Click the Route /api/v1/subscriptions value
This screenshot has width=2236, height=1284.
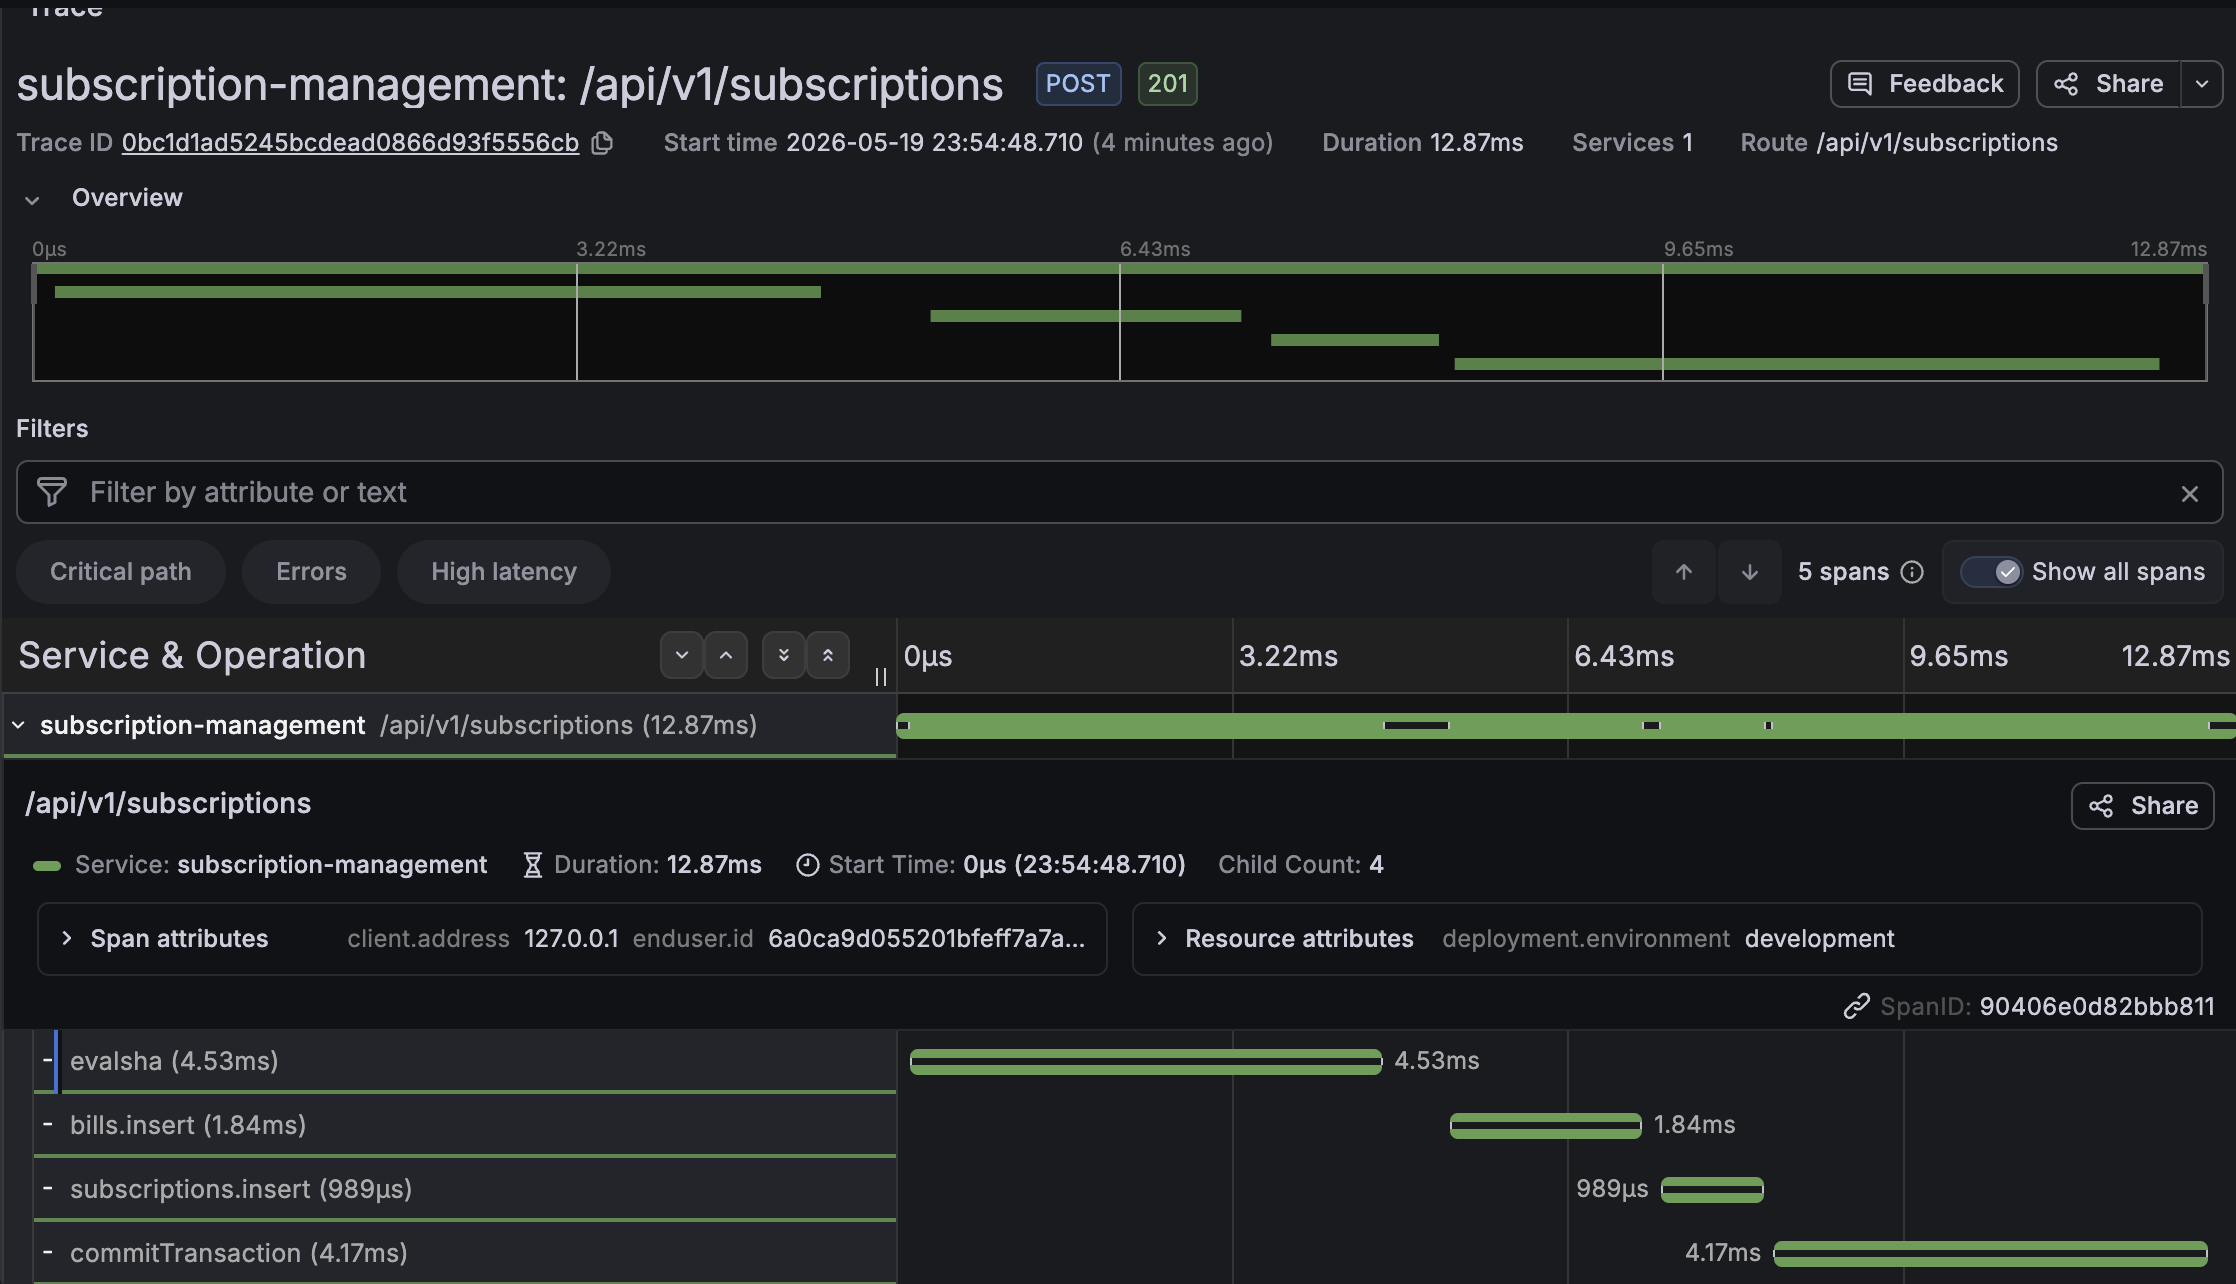click(x=1937, y=143)
